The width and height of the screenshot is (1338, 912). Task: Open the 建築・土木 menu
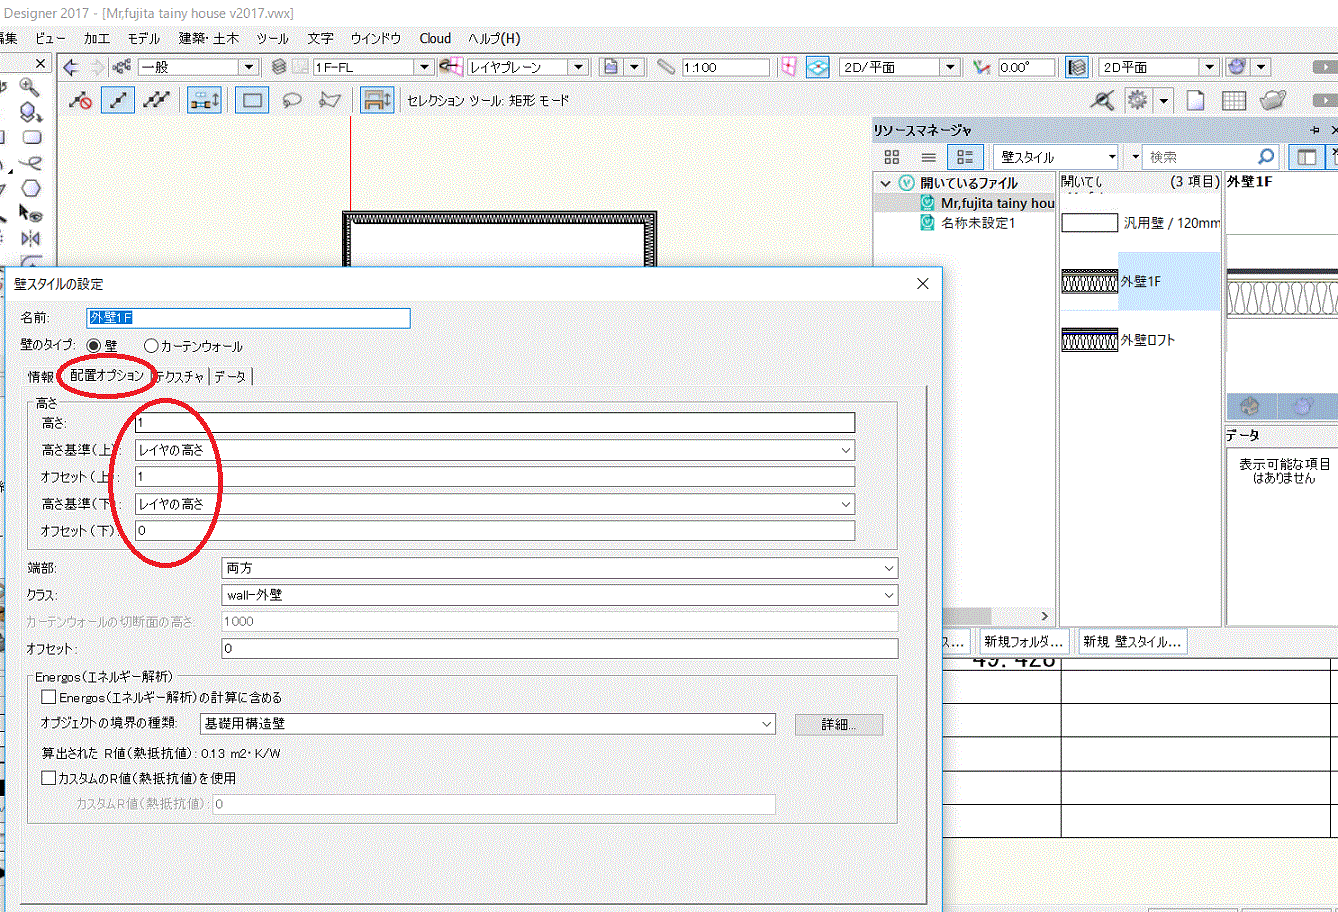coord(208,38)
